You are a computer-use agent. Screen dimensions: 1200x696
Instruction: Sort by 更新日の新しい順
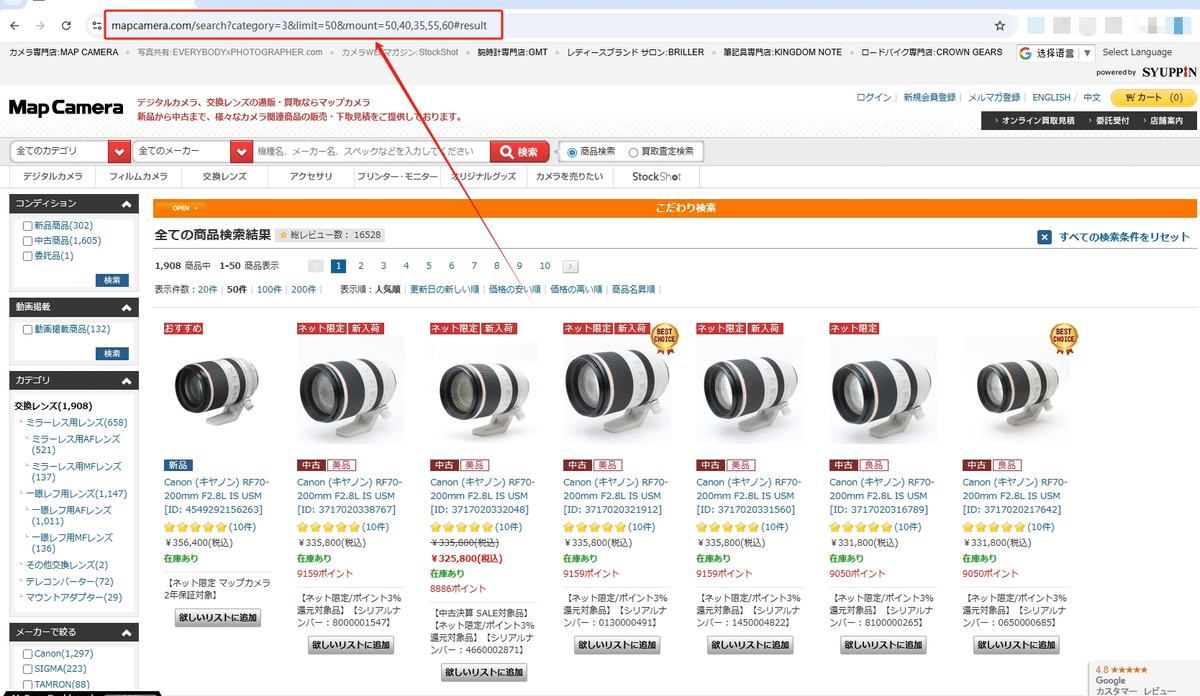click(x=444, y=289)
